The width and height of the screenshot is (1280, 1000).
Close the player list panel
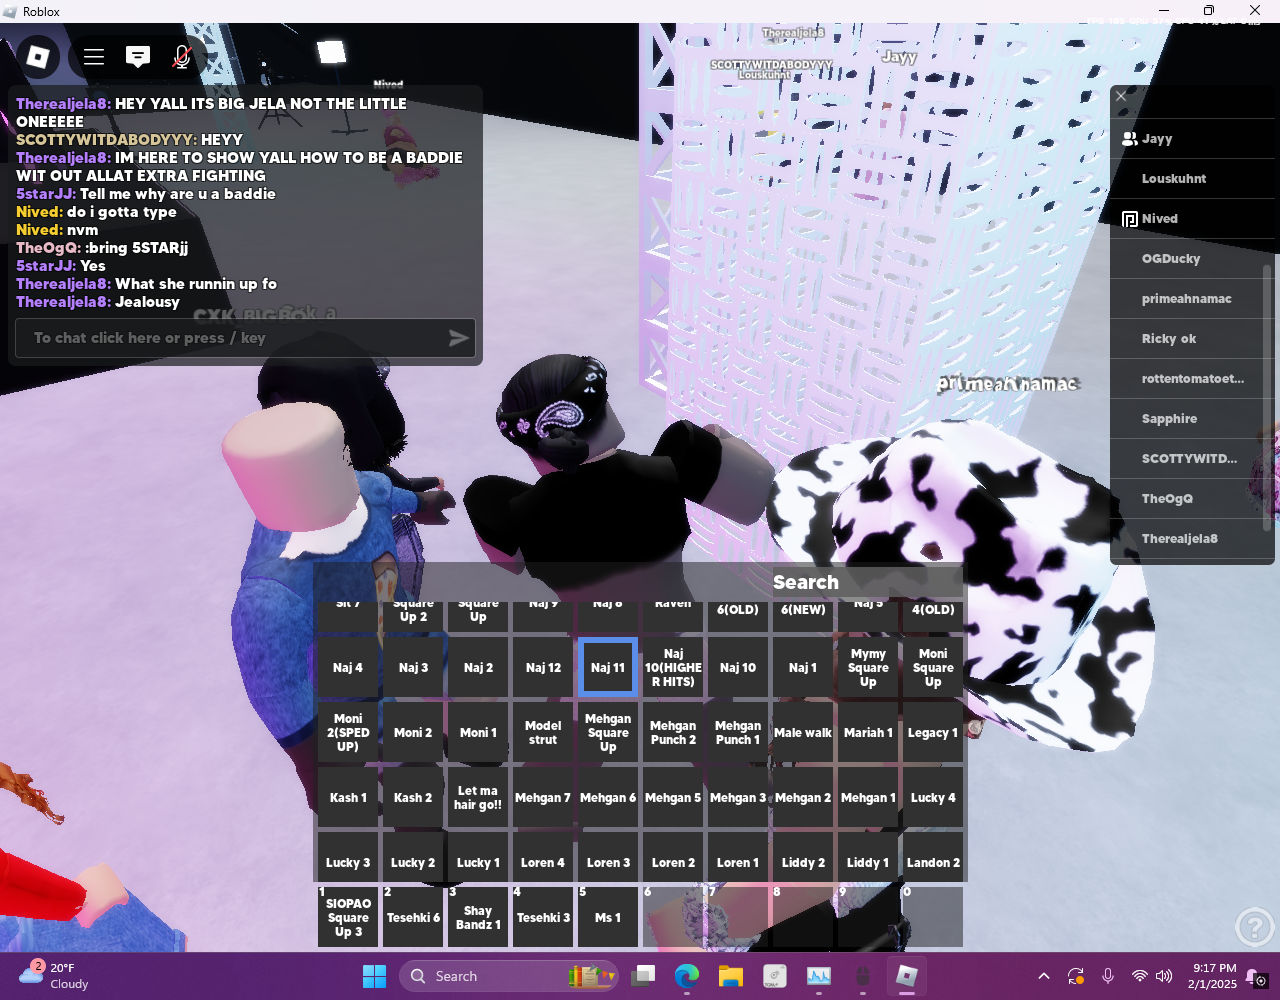(1121, 96)
